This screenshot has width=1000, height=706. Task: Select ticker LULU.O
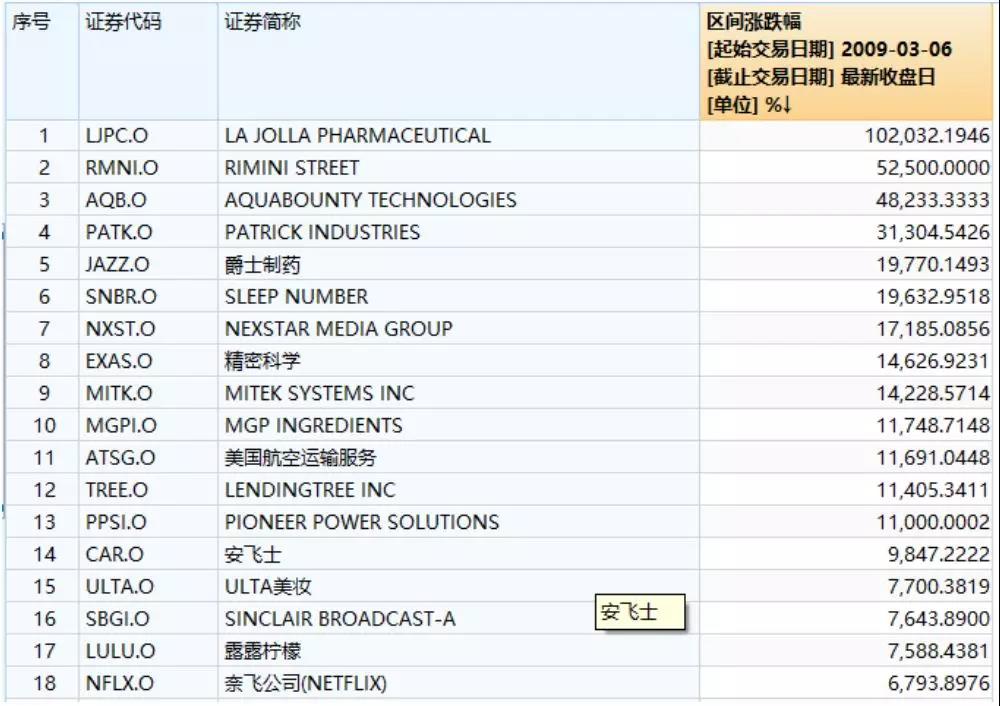pos(121,651)
